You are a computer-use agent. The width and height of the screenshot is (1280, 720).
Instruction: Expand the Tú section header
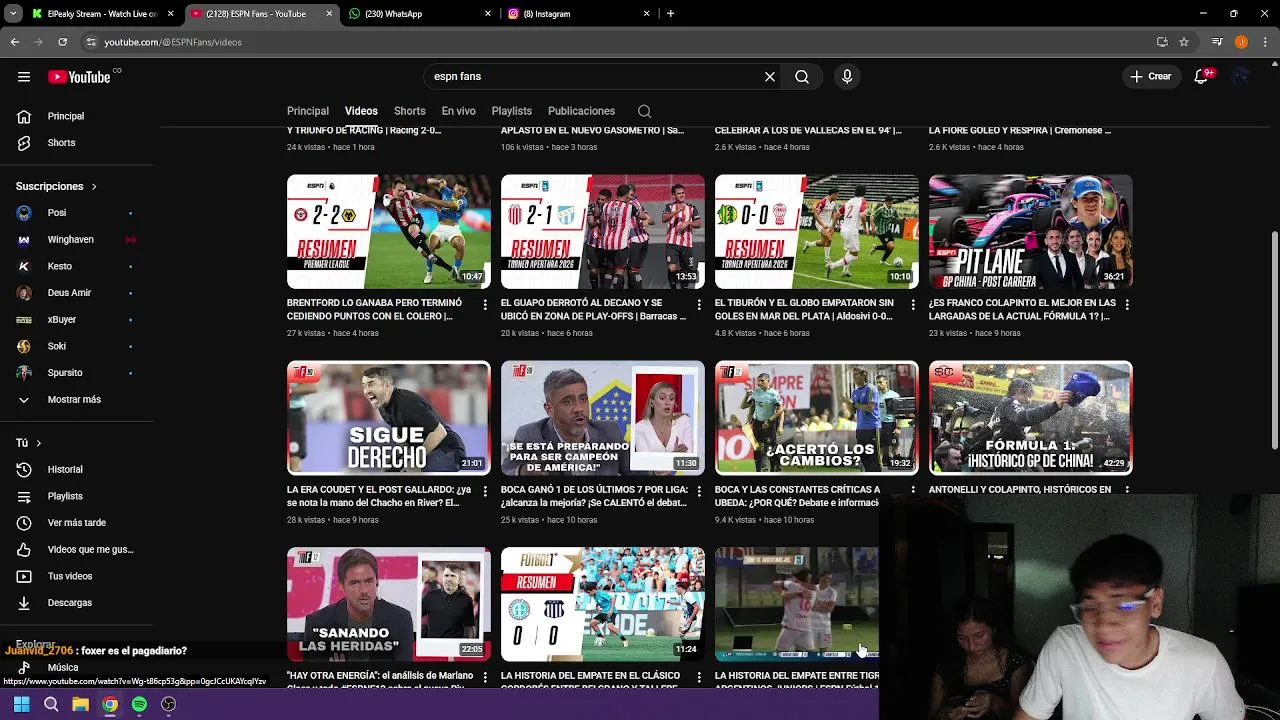28,442
